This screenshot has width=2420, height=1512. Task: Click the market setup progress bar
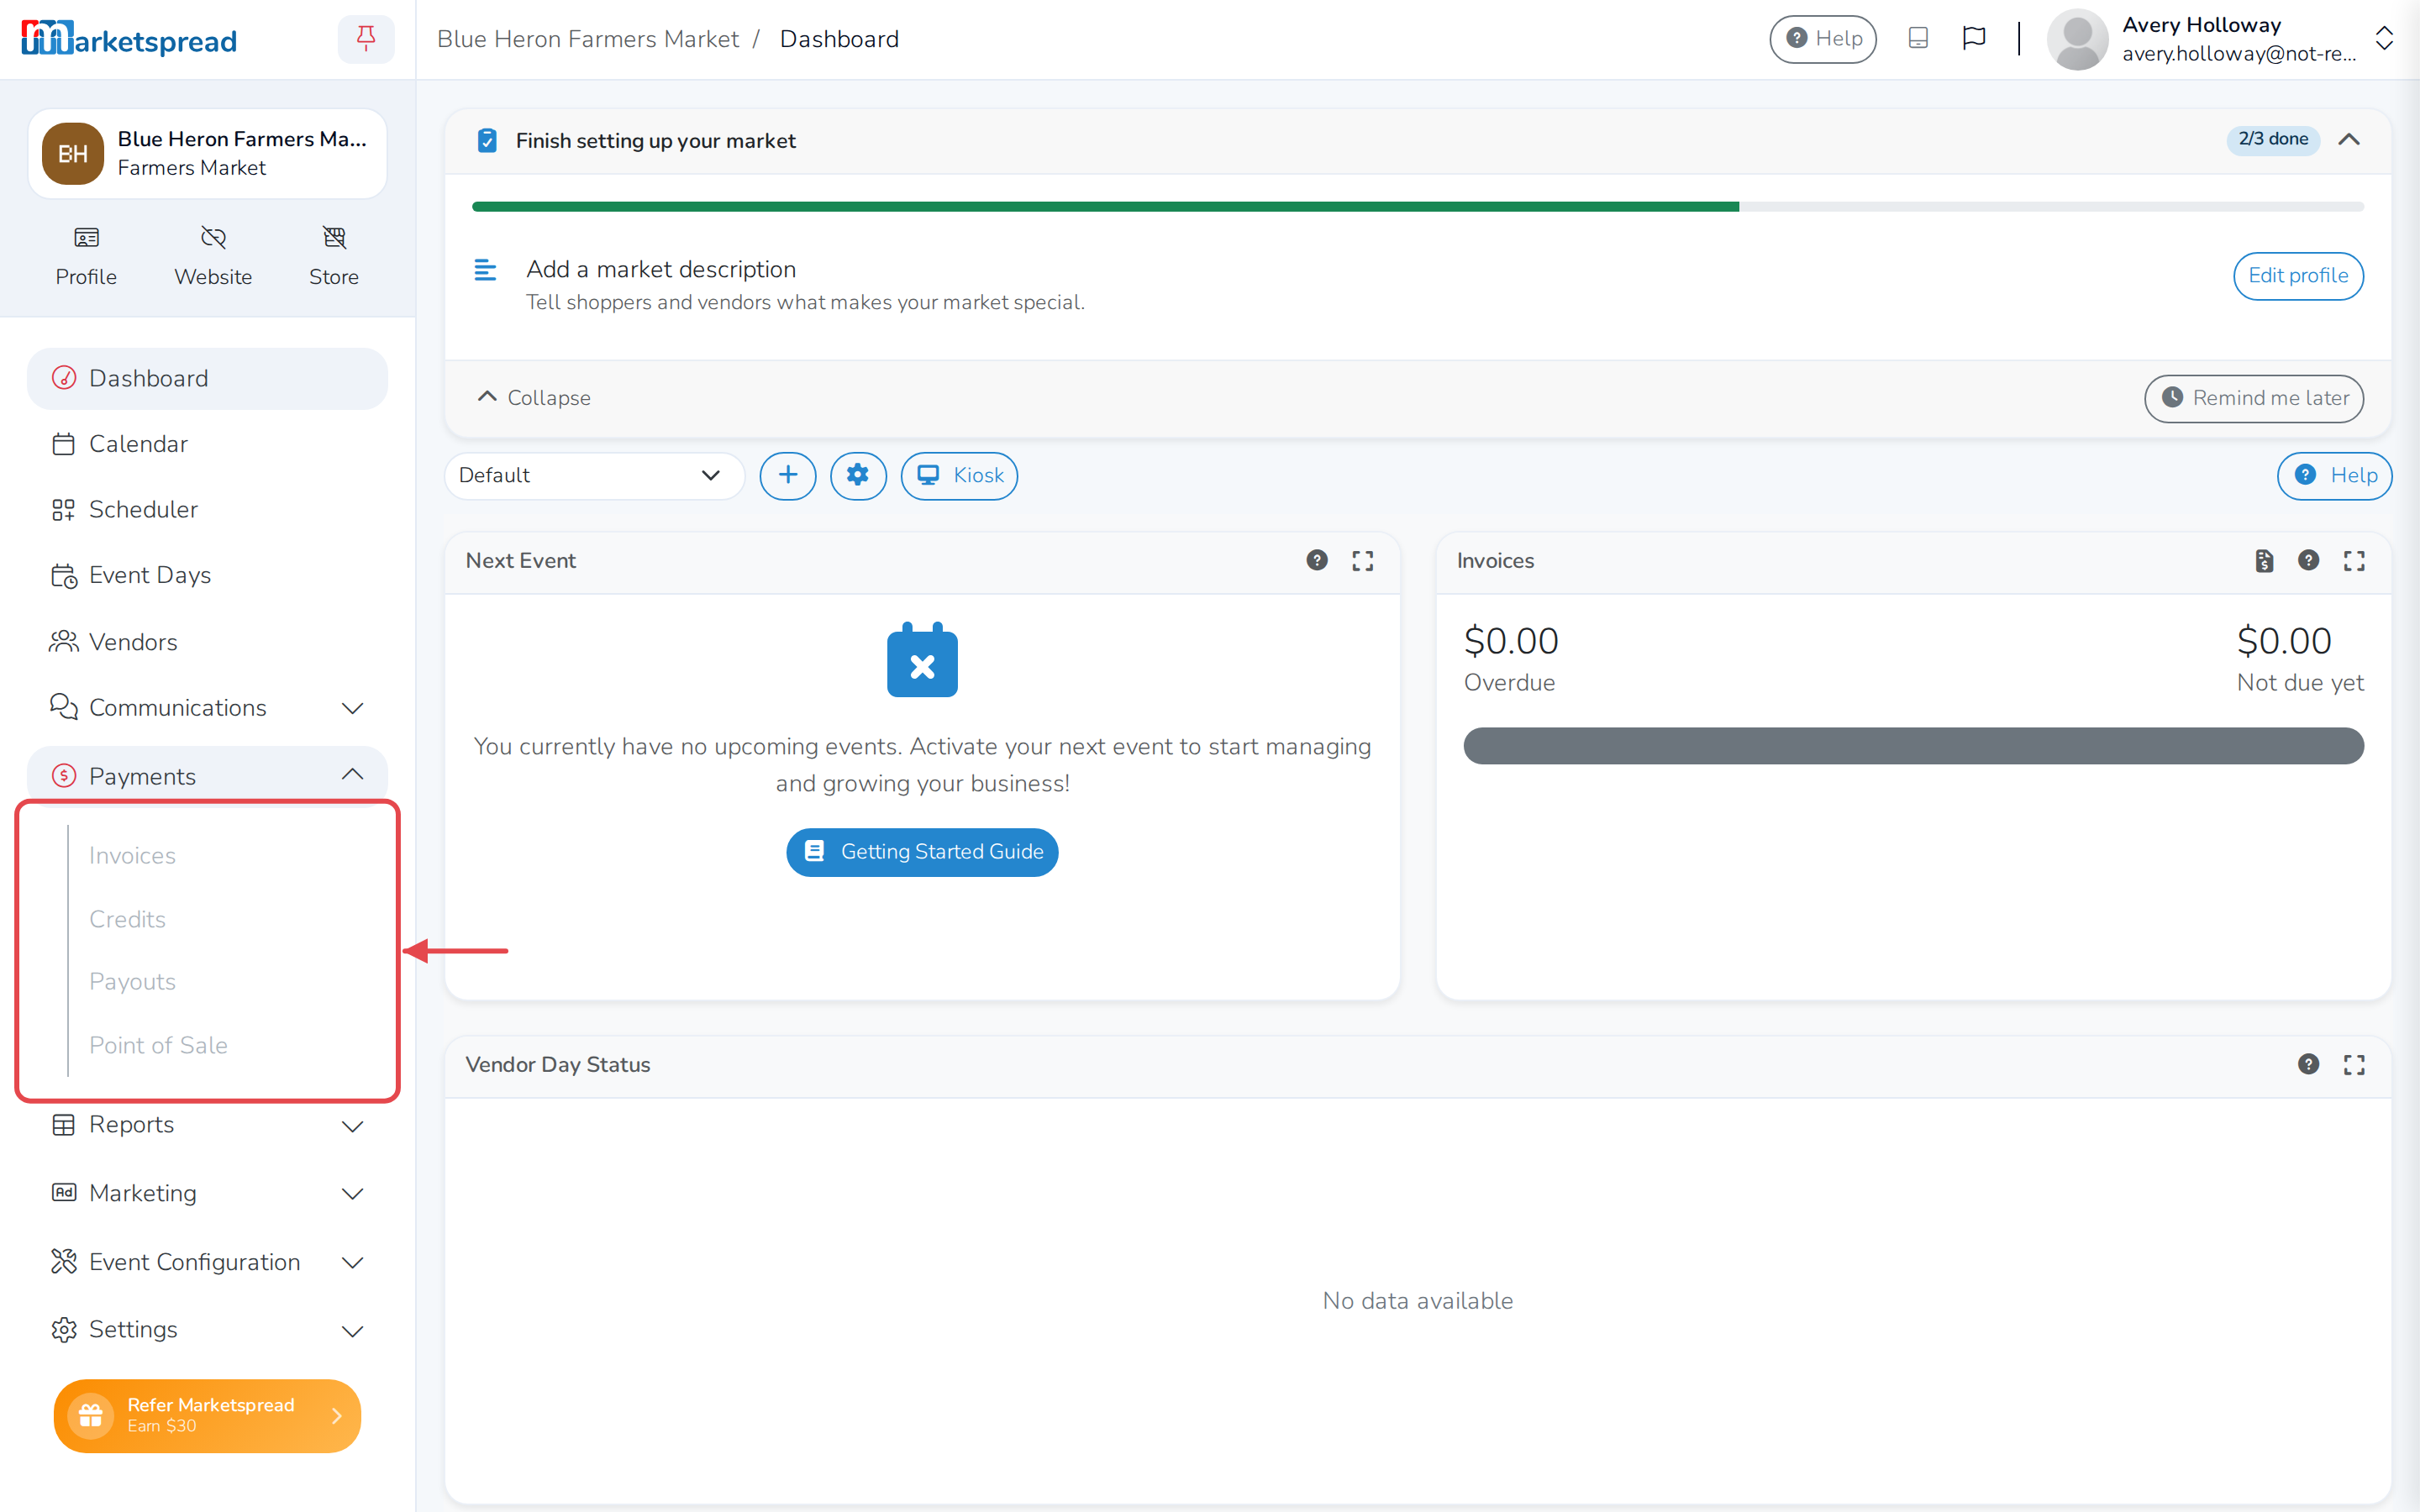click(1417, 207)
